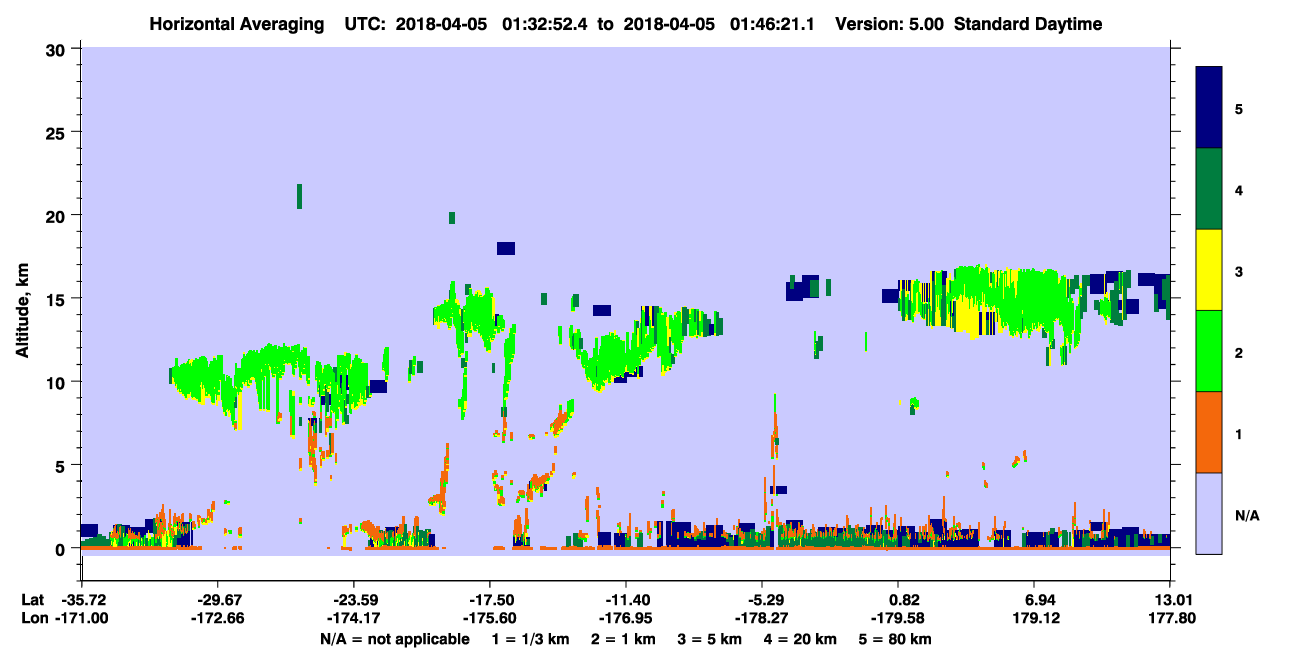
Task: Click the bright green colorbar segment labeled 2
Action: click(x=1209, y=351)
